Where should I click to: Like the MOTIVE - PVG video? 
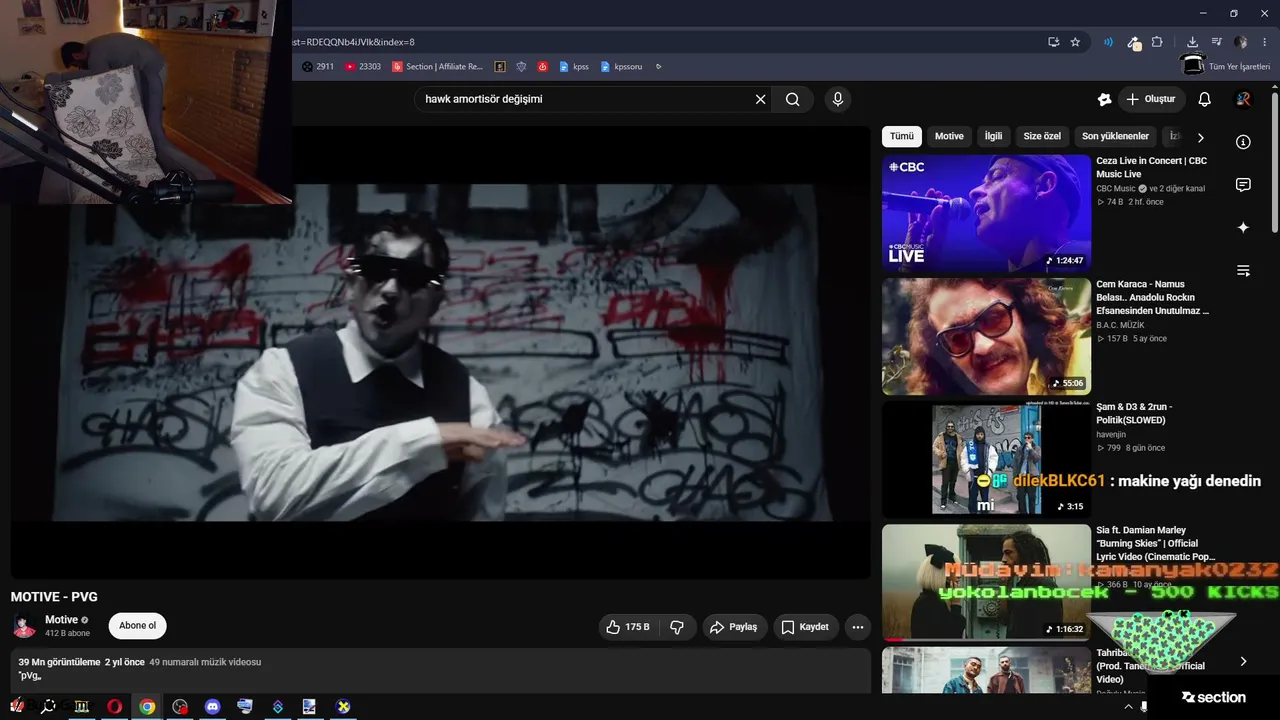(628, 627)
